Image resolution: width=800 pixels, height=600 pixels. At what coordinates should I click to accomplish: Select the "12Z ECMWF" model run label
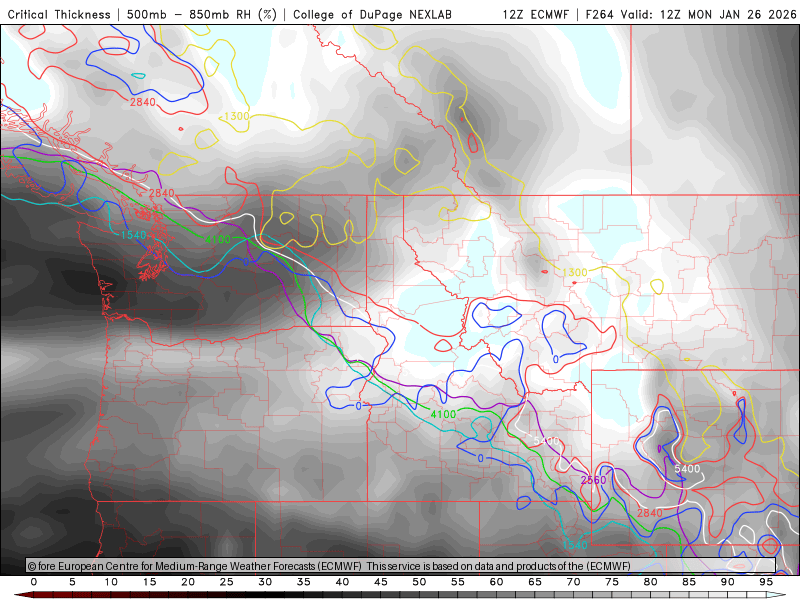click(x=535, y=14)
